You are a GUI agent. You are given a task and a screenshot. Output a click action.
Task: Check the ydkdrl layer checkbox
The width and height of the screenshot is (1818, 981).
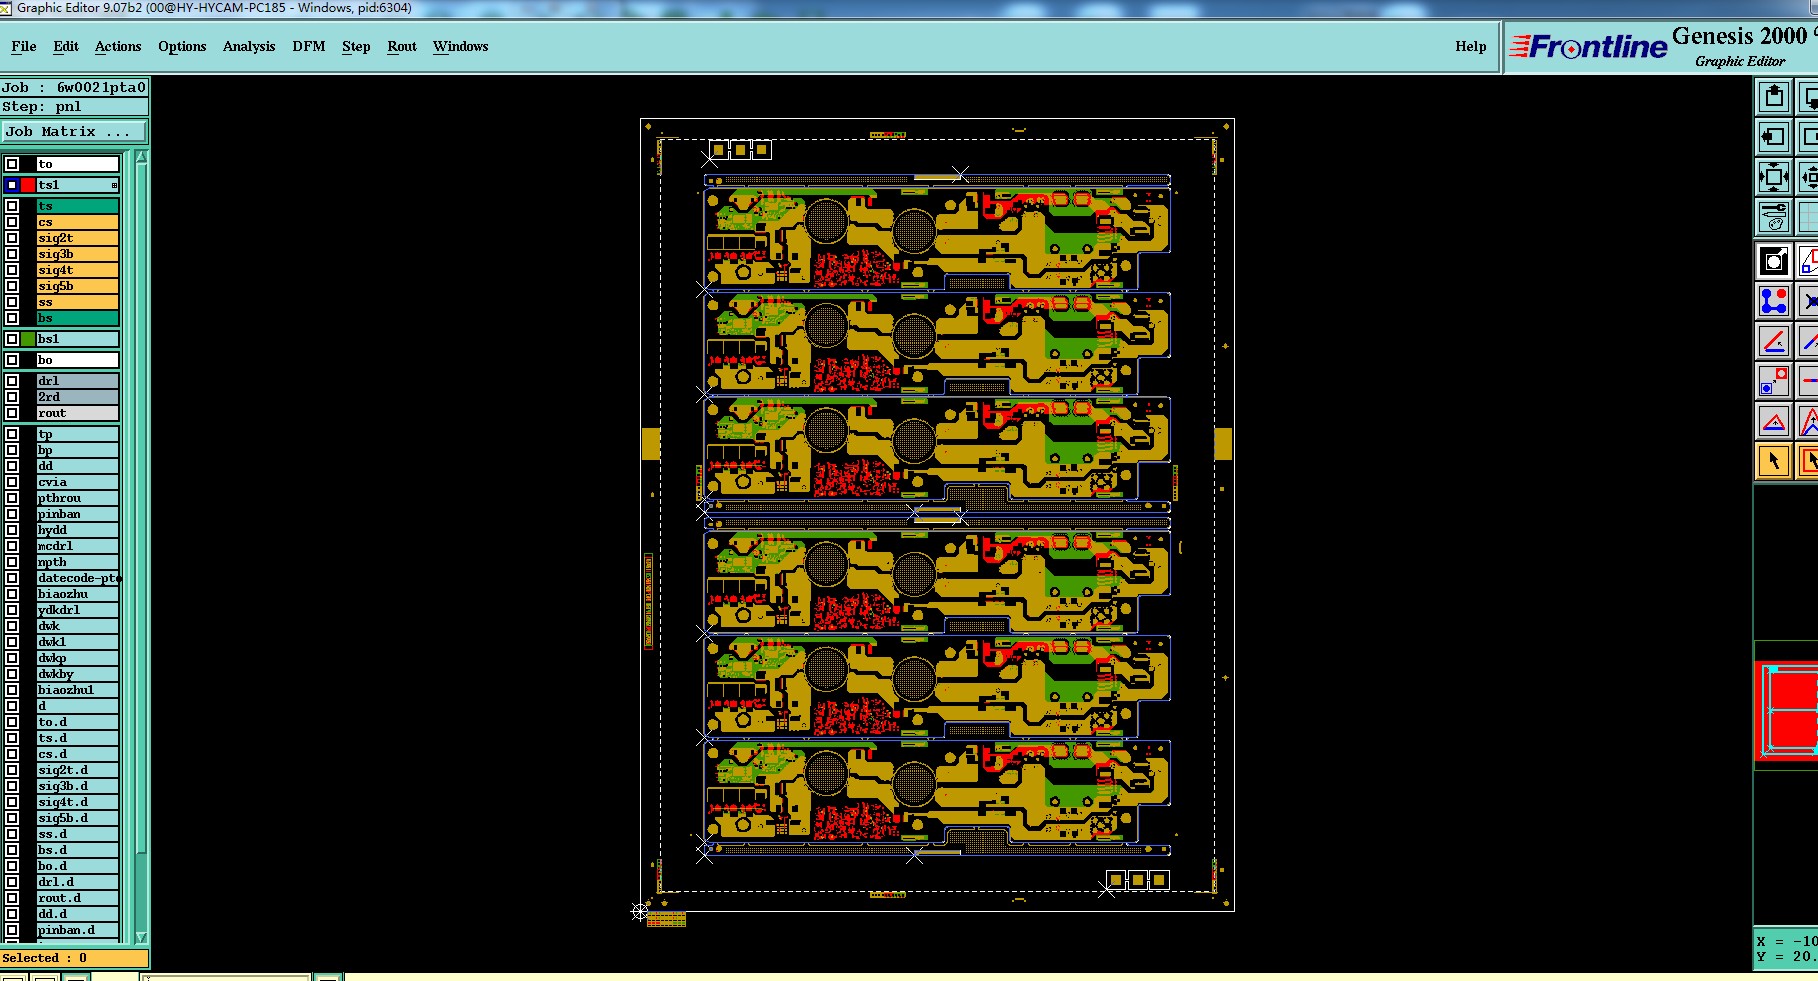(12, 610)
